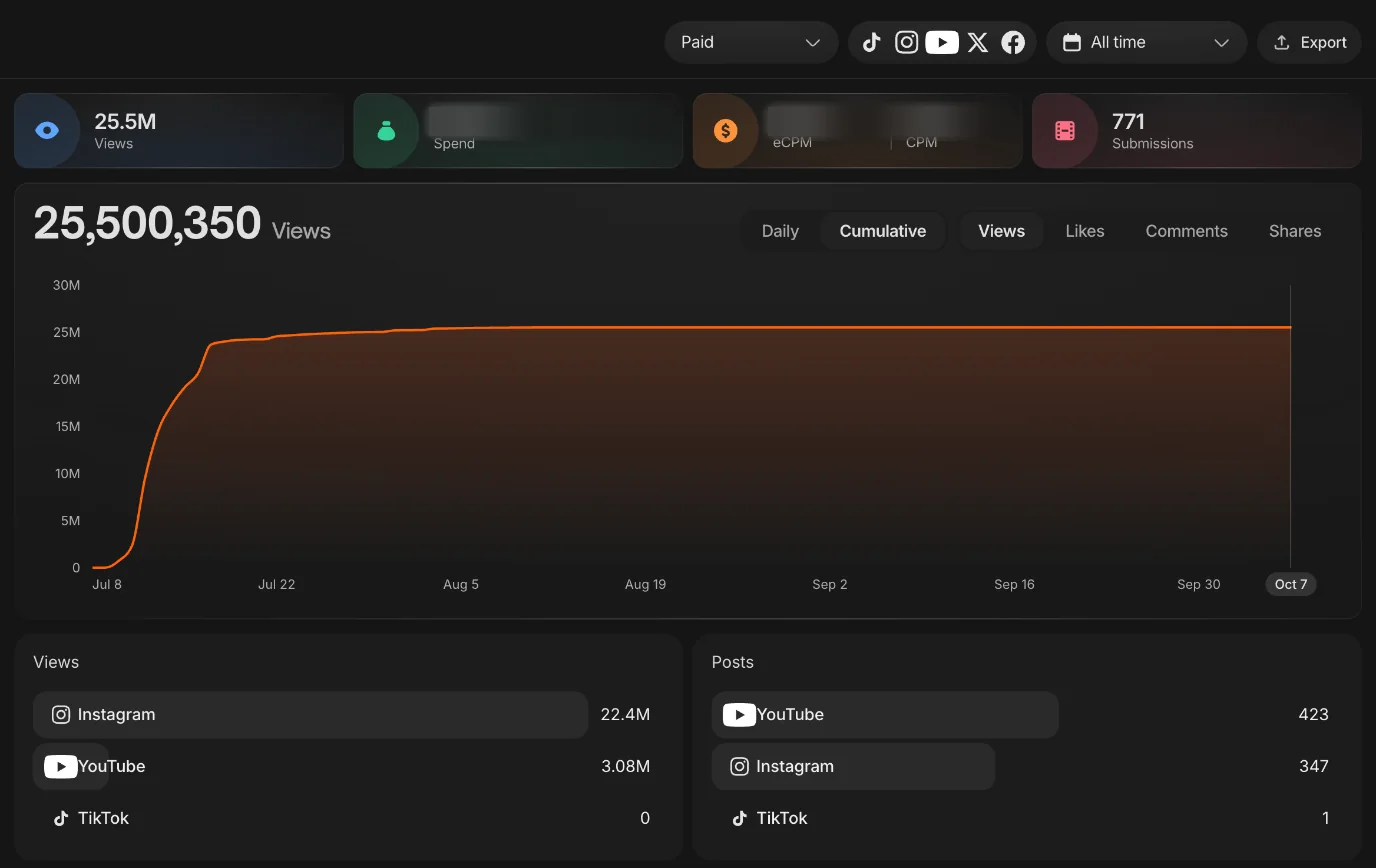Open the Paid filter dropdown
Viewport: 1376px width, 868px height.
[751, 42]
